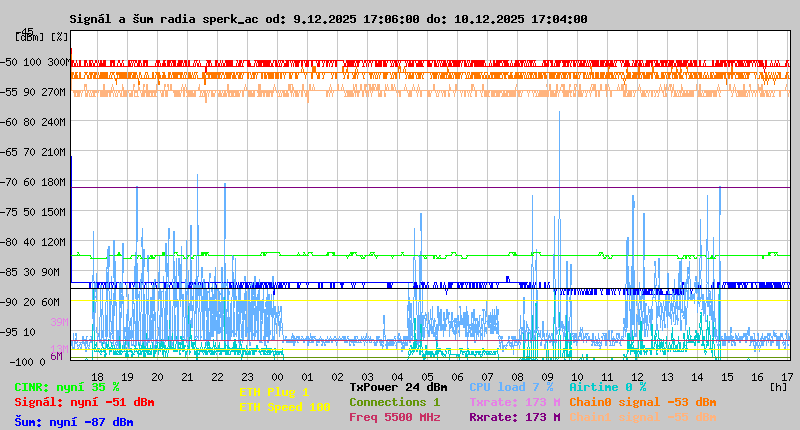Click the 'Chain0 signal -53 dBm' legend label
The height and width of the screenshot is (430, 800).
click(x=643, y=402)
